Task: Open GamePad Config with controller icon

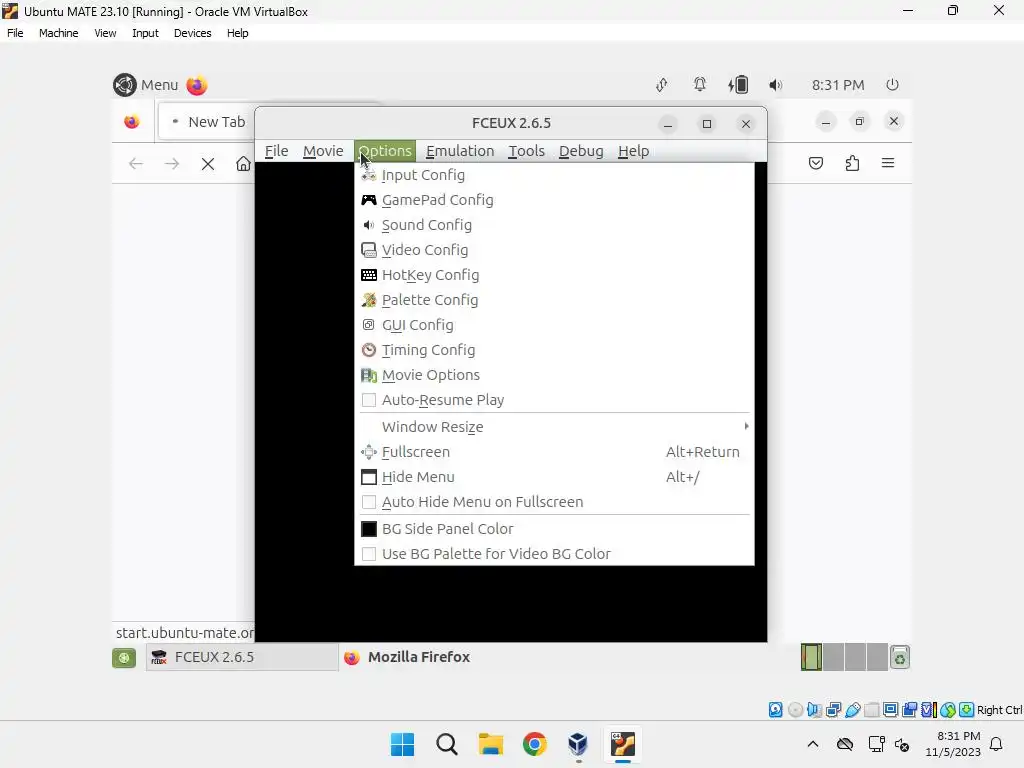Action: (x=554, y=200)
